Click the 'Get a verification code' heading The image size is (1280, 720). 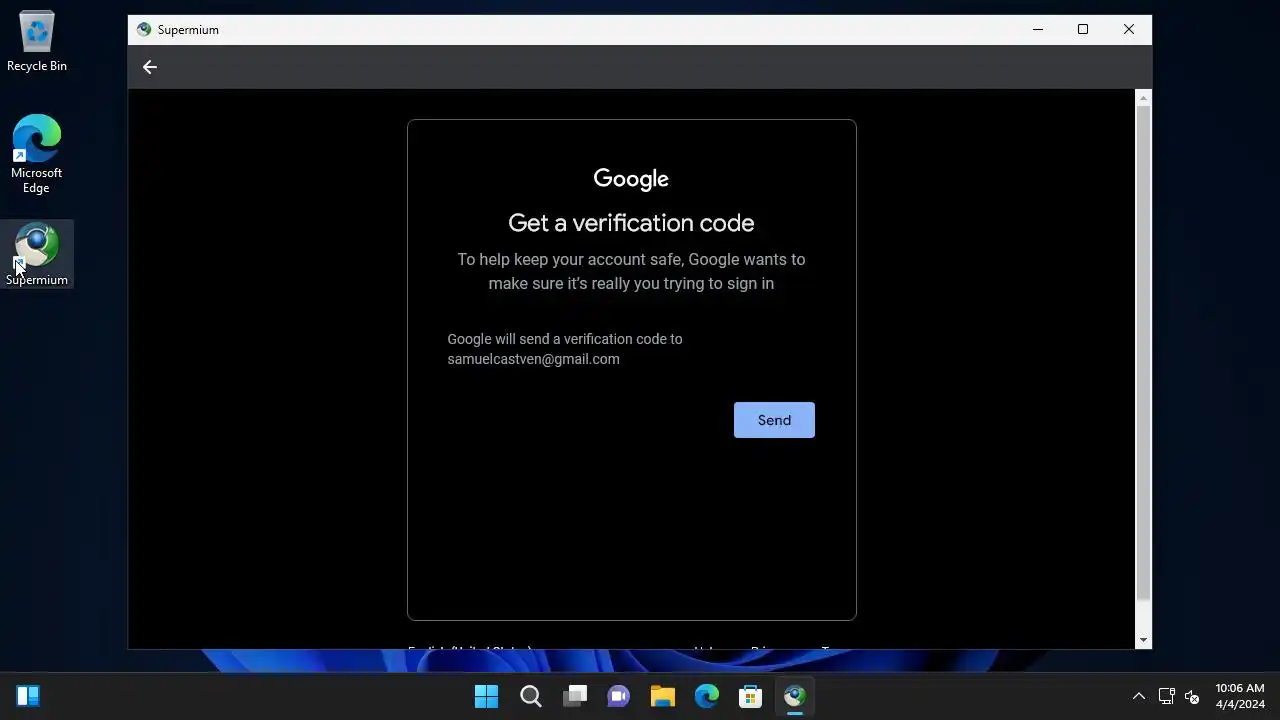click(631, 223)
